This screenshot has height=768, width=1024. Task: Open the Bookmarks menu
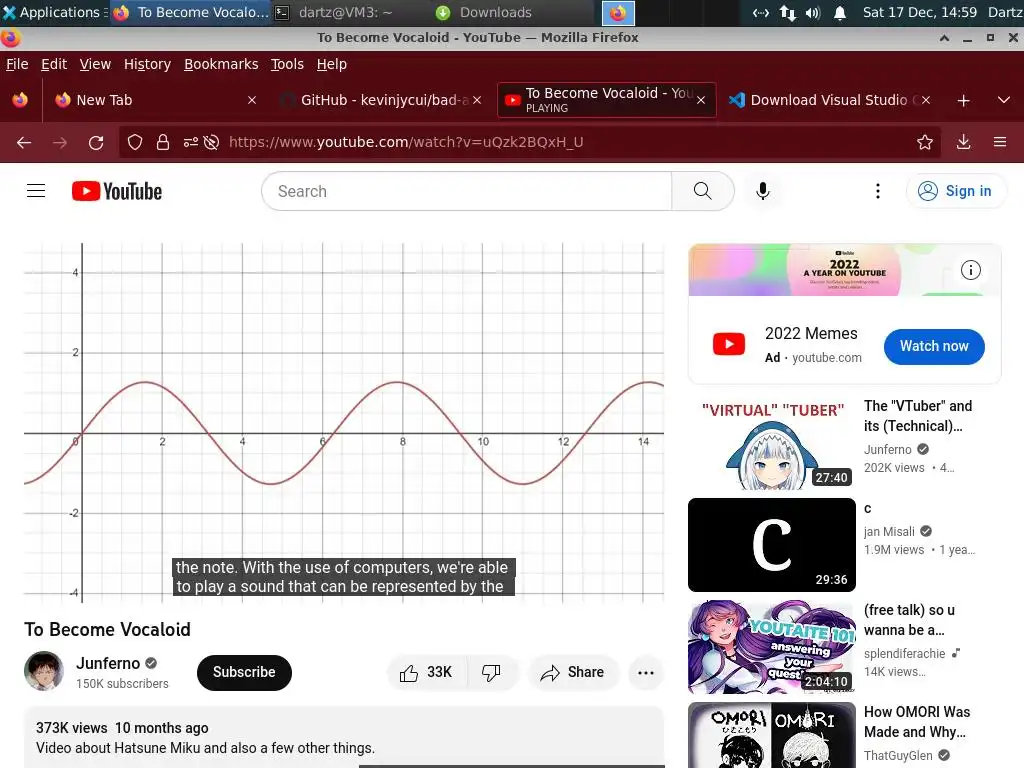click(x=221, y=64)
